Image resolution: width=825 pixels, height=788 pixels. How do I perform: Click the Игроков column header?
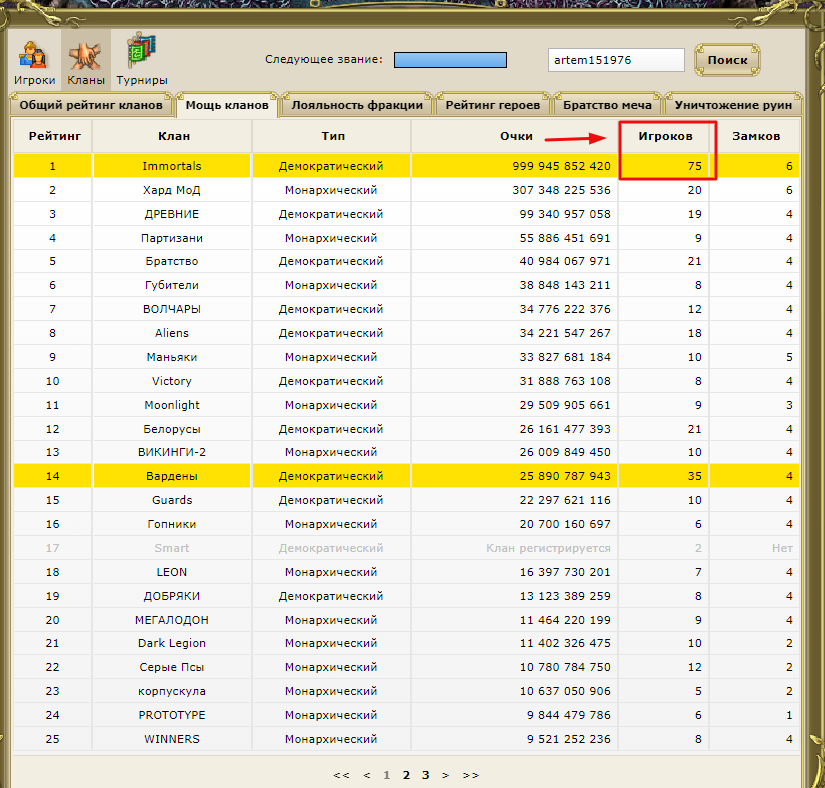[666, 136]
